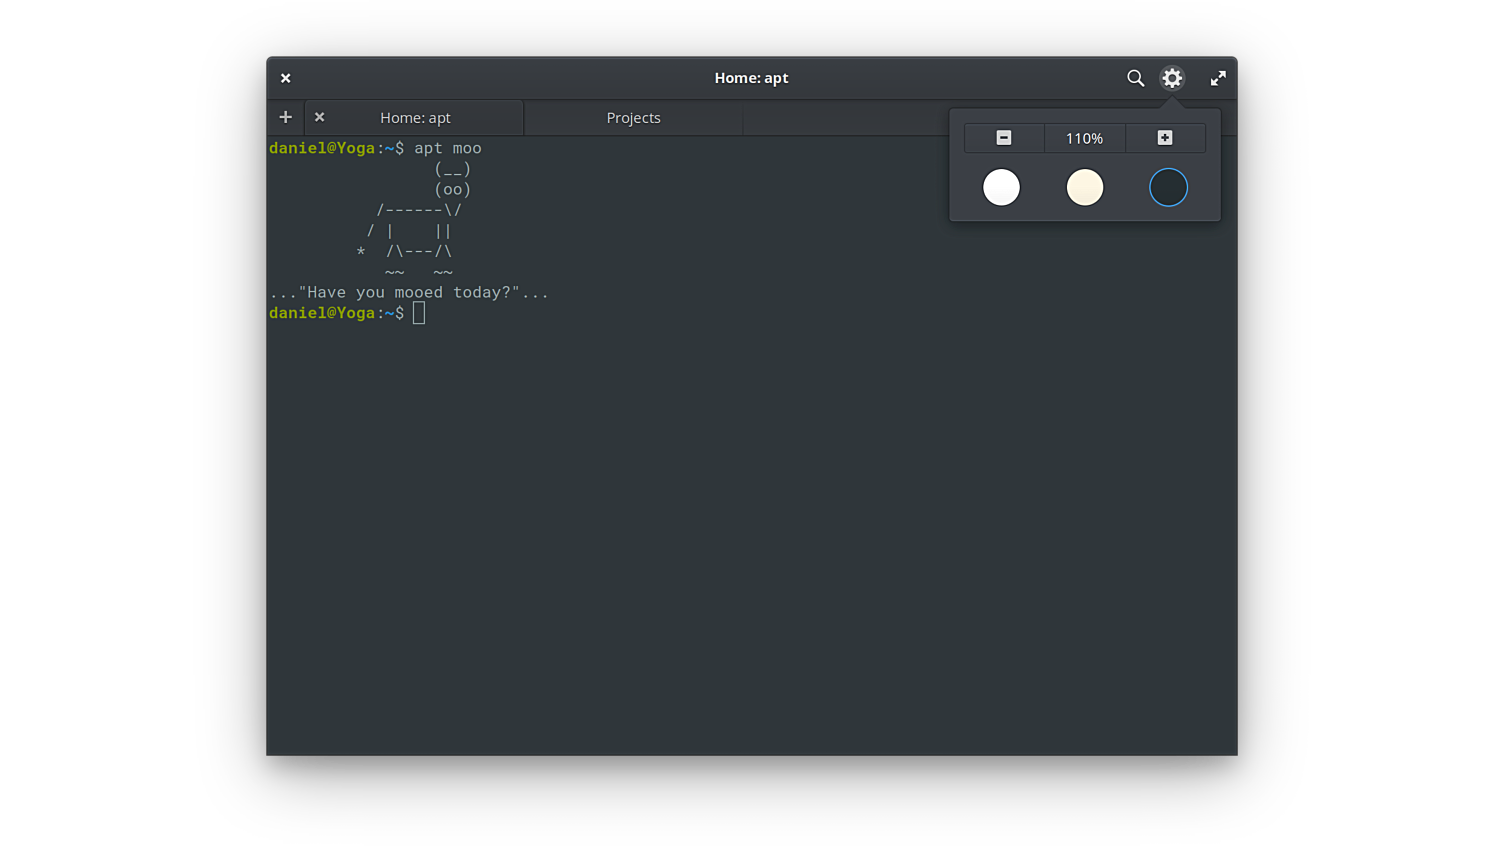
Task: Reset zoom via the 110% button
Action: coord(1084,138)
